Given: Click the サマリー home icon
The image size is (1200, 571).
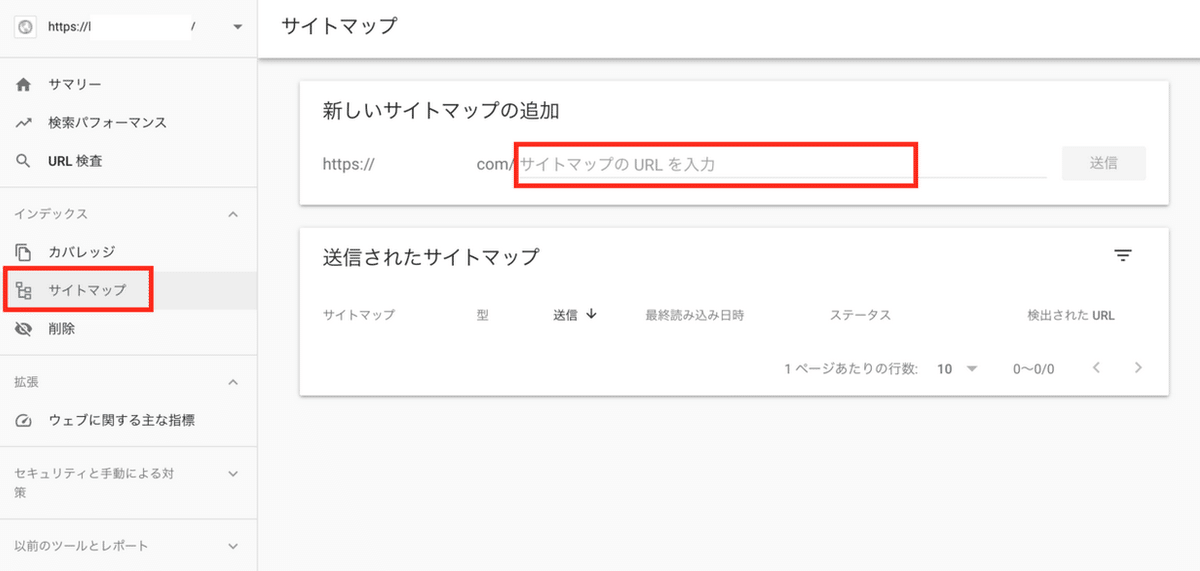Looking at the screenshot, I should [24, 85].
